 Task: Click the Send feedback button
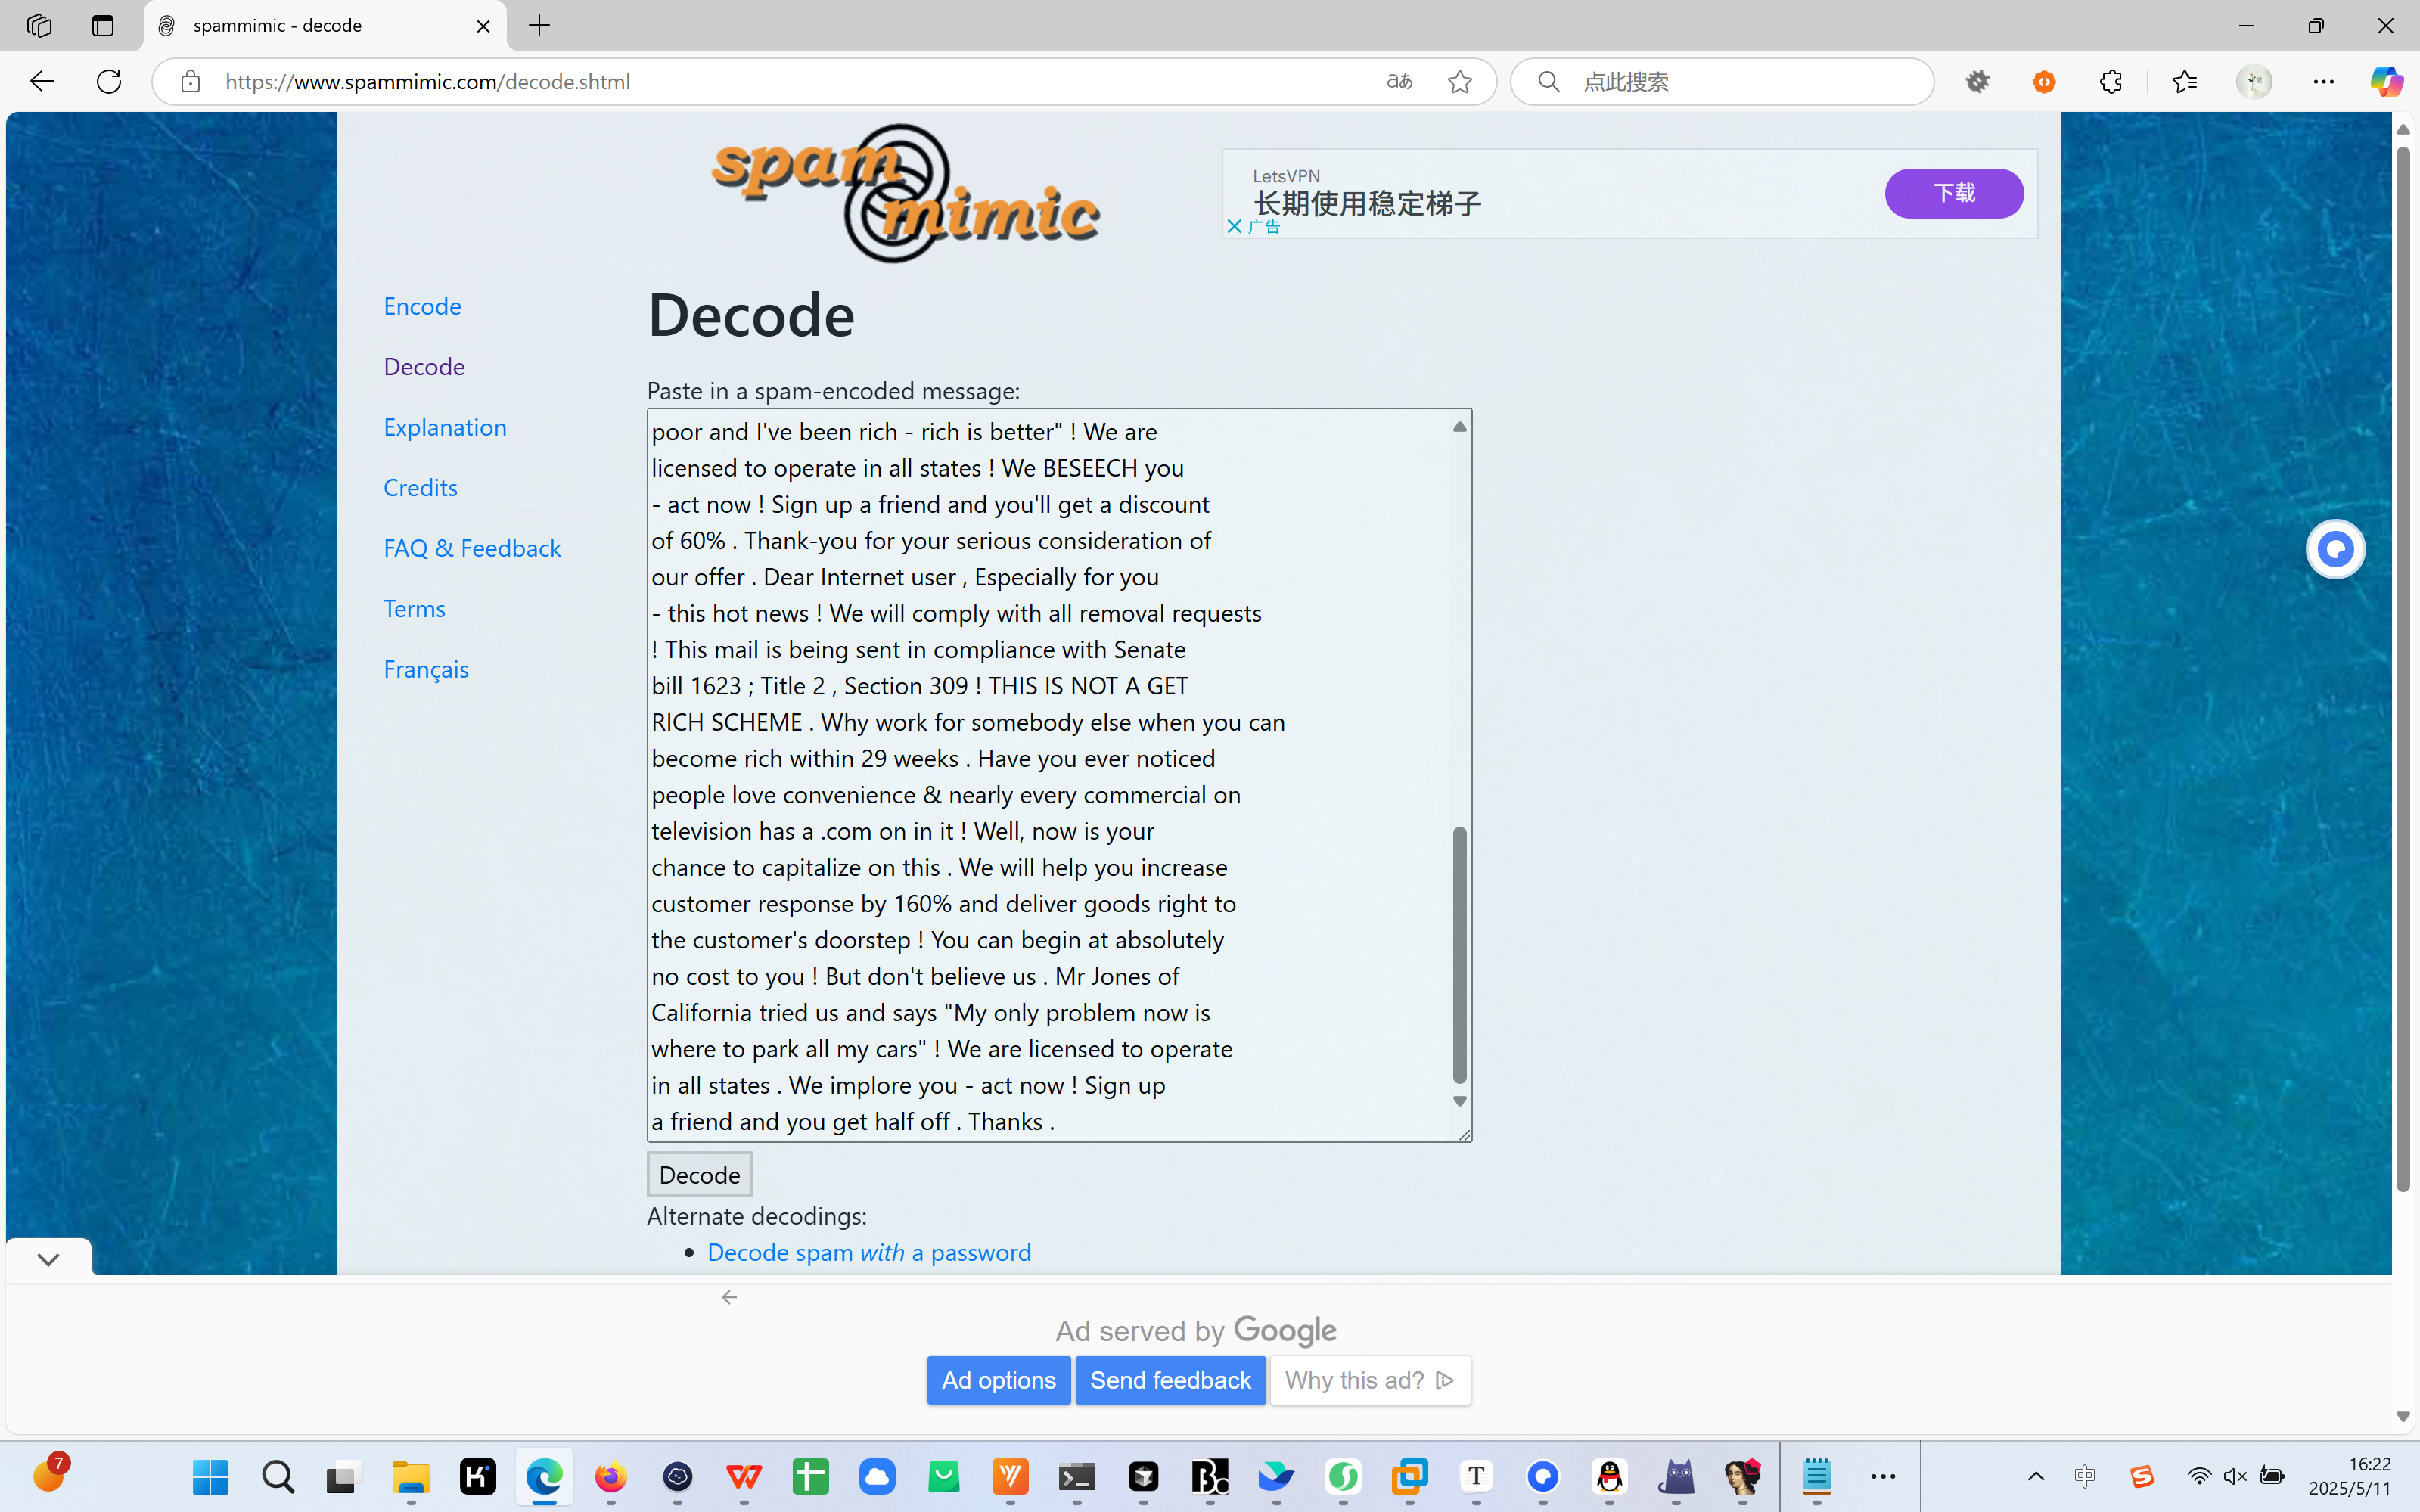click(1170, 1380)
